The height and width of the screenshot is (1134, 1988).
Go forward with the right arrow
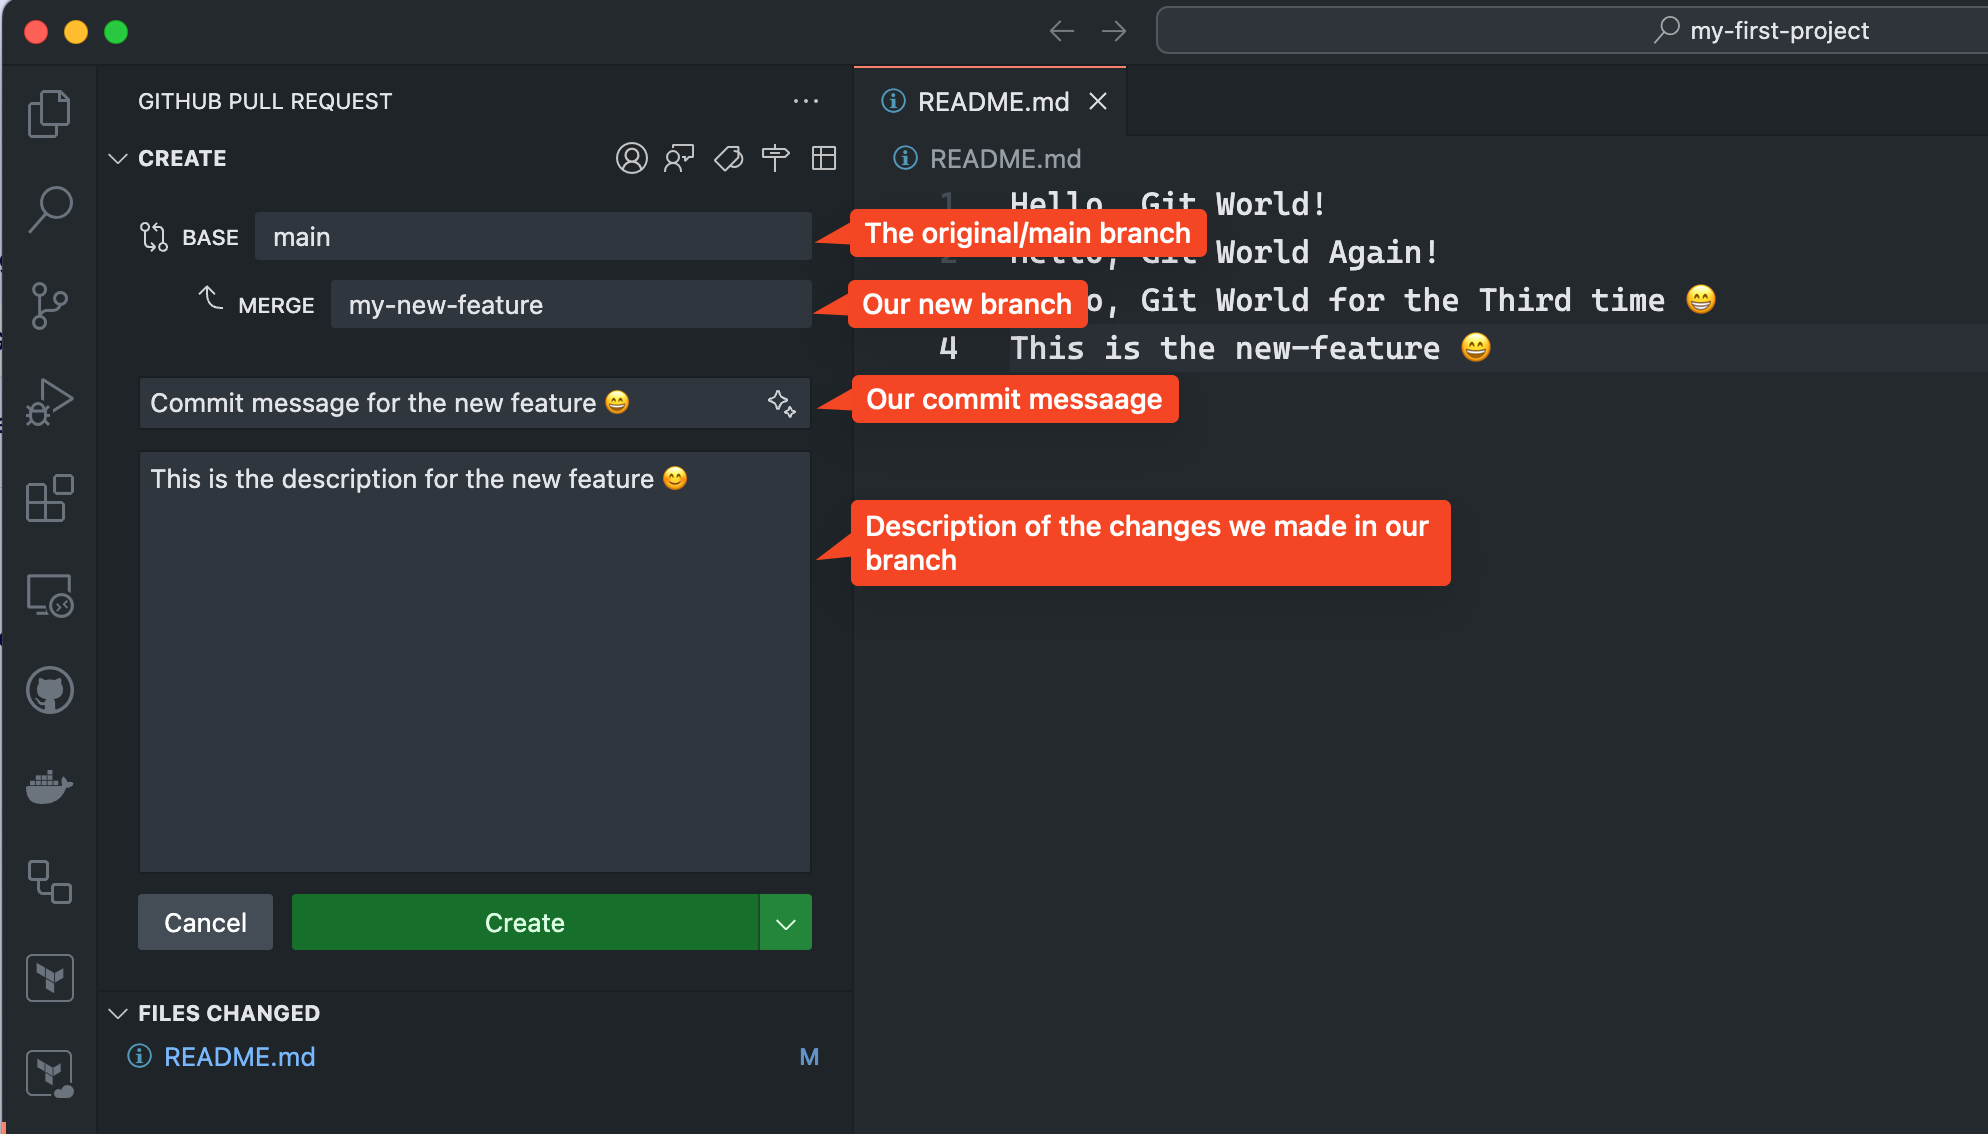(x=1114, y=31)
